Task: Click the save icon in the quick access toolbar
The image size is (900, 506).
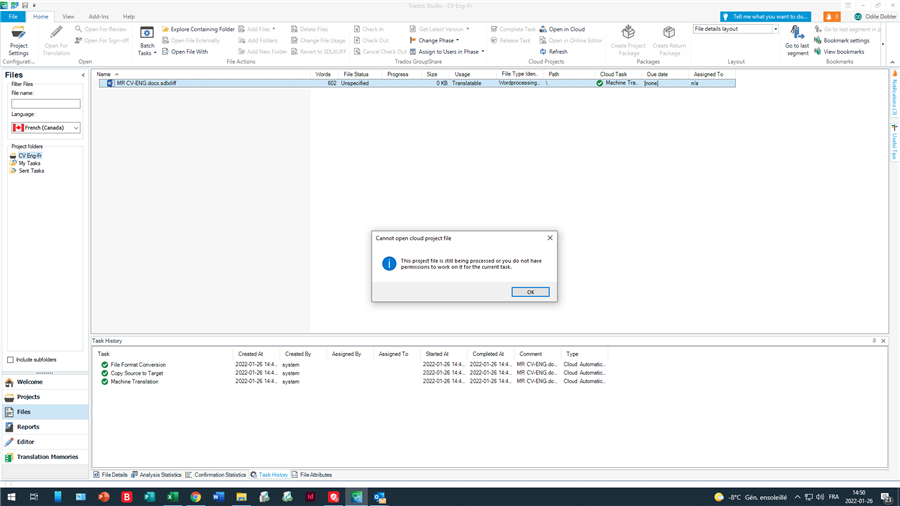Action: coord(25,5)
